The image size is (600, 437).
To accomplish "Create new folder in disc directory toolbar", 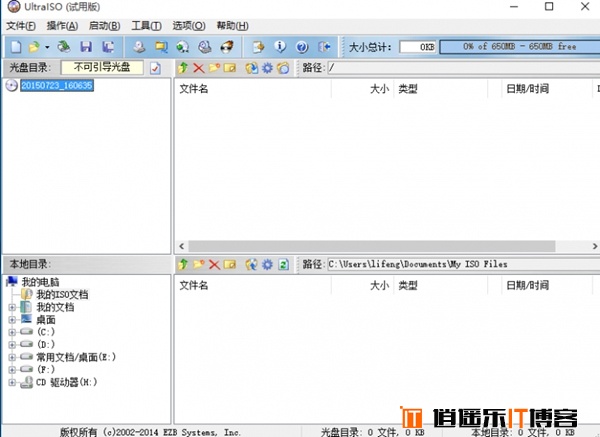I will point(214,68).
